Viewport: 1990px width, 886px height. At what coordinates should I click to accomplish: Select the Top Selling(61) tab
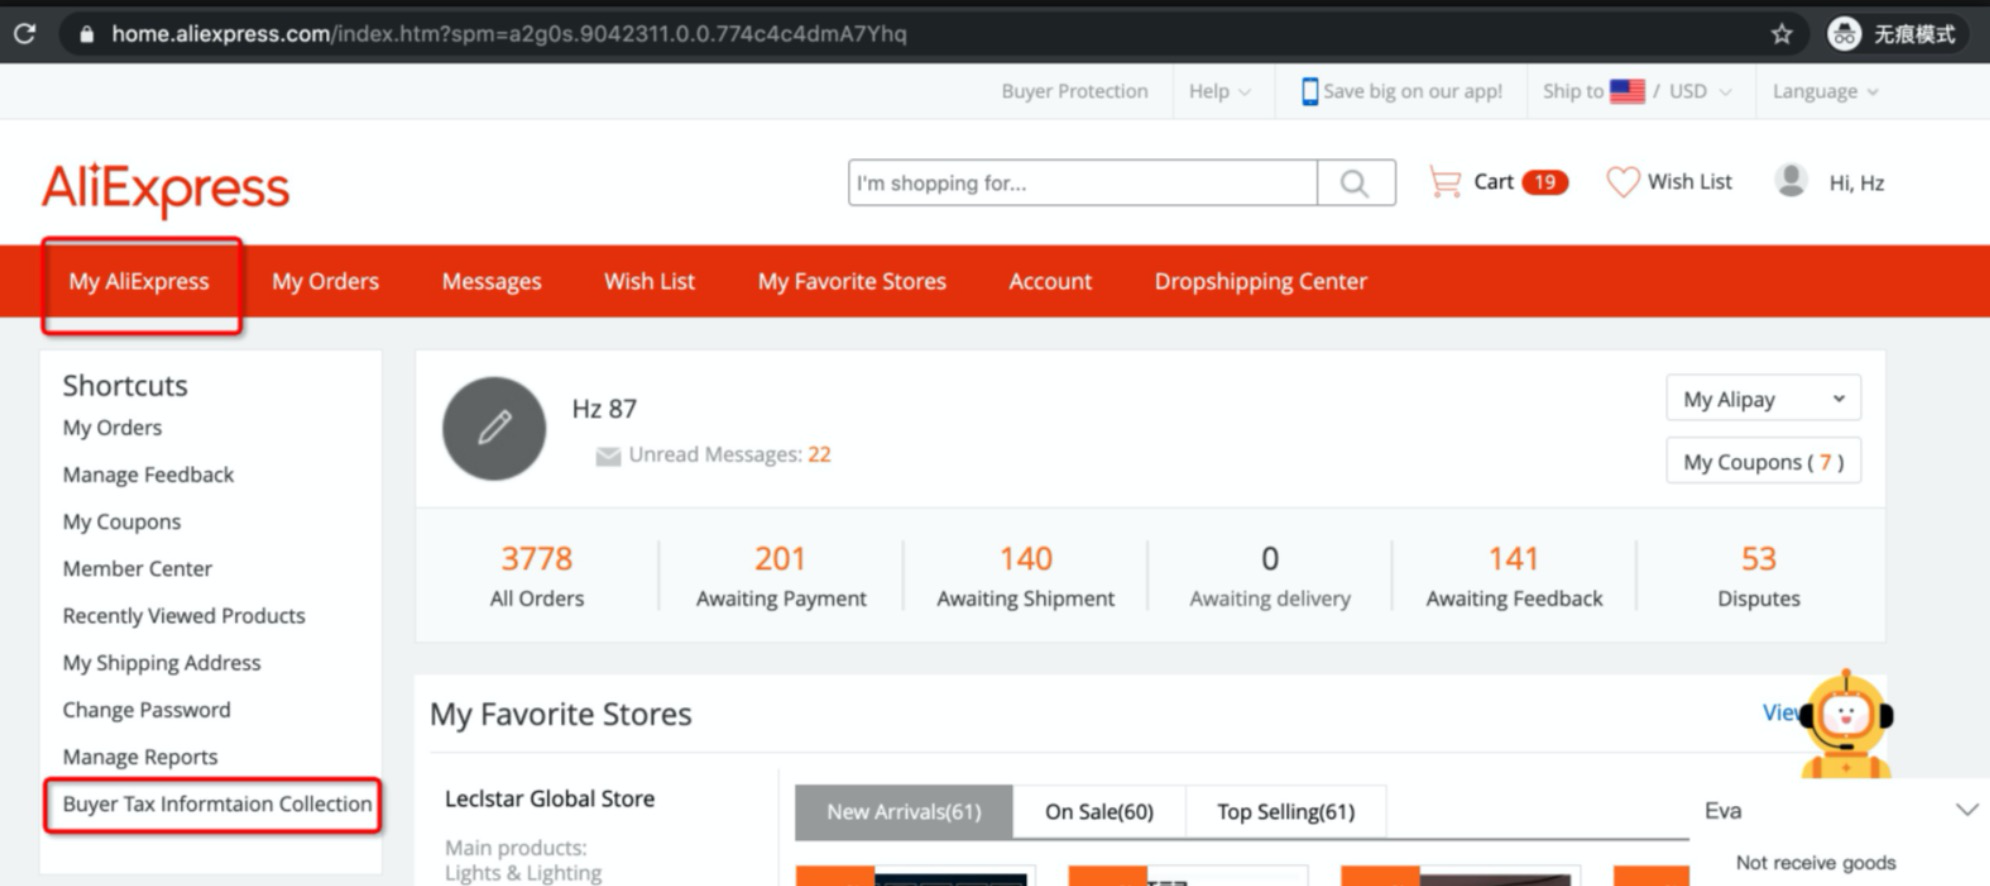pos(1285,811)
